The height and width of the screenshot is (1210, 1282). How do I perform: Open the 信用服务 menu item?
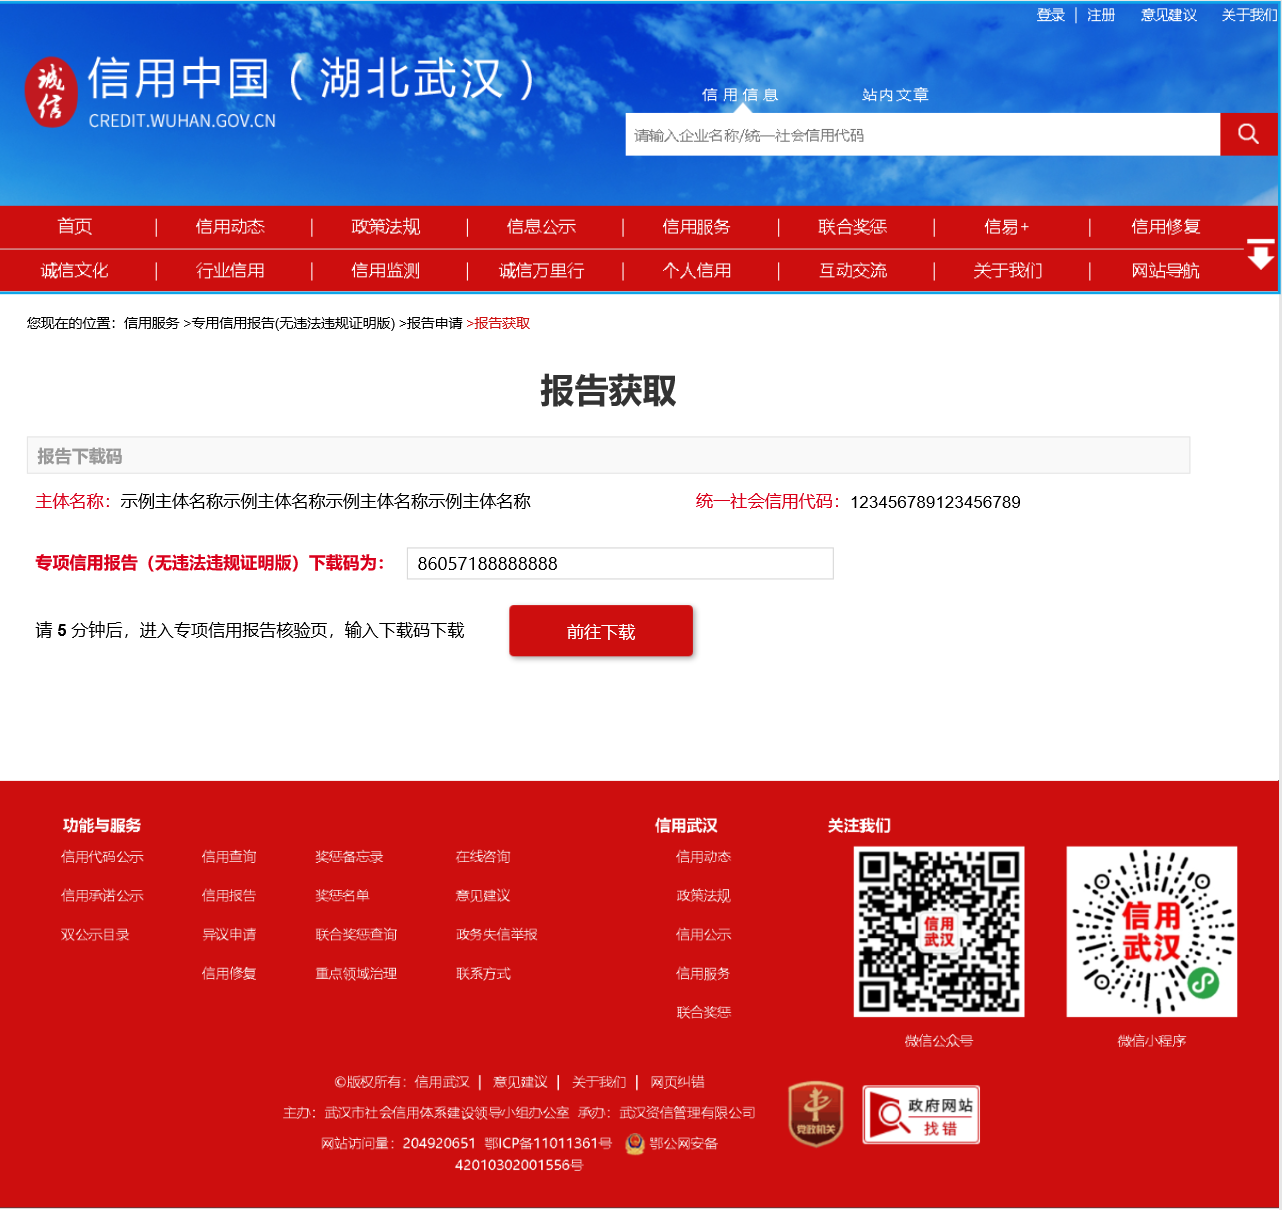(x=696, y=227)
